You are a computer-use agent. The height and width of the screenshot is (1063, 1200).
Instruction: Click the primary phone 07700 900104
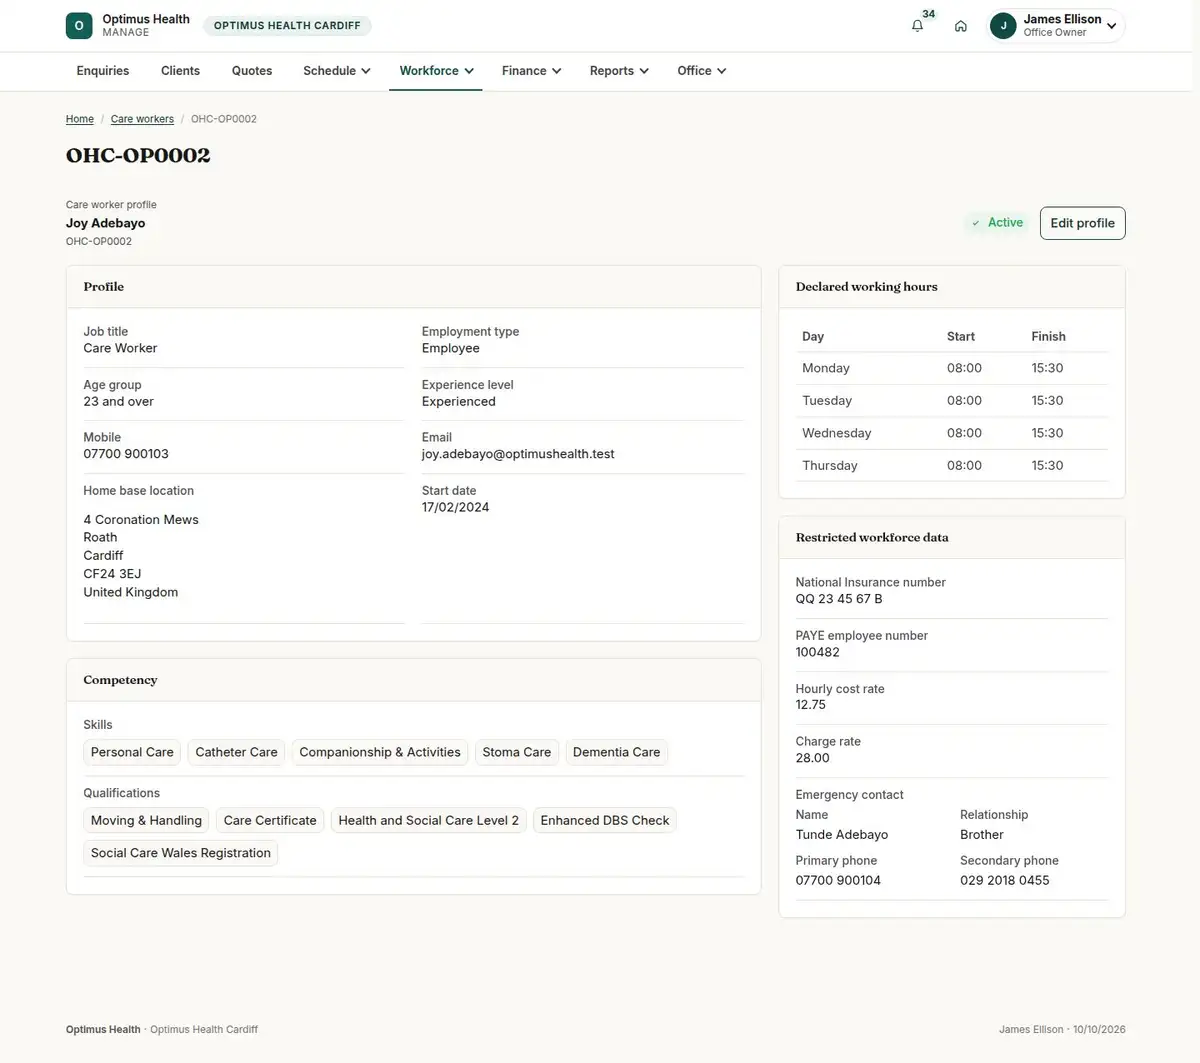(x=838, y=881)
